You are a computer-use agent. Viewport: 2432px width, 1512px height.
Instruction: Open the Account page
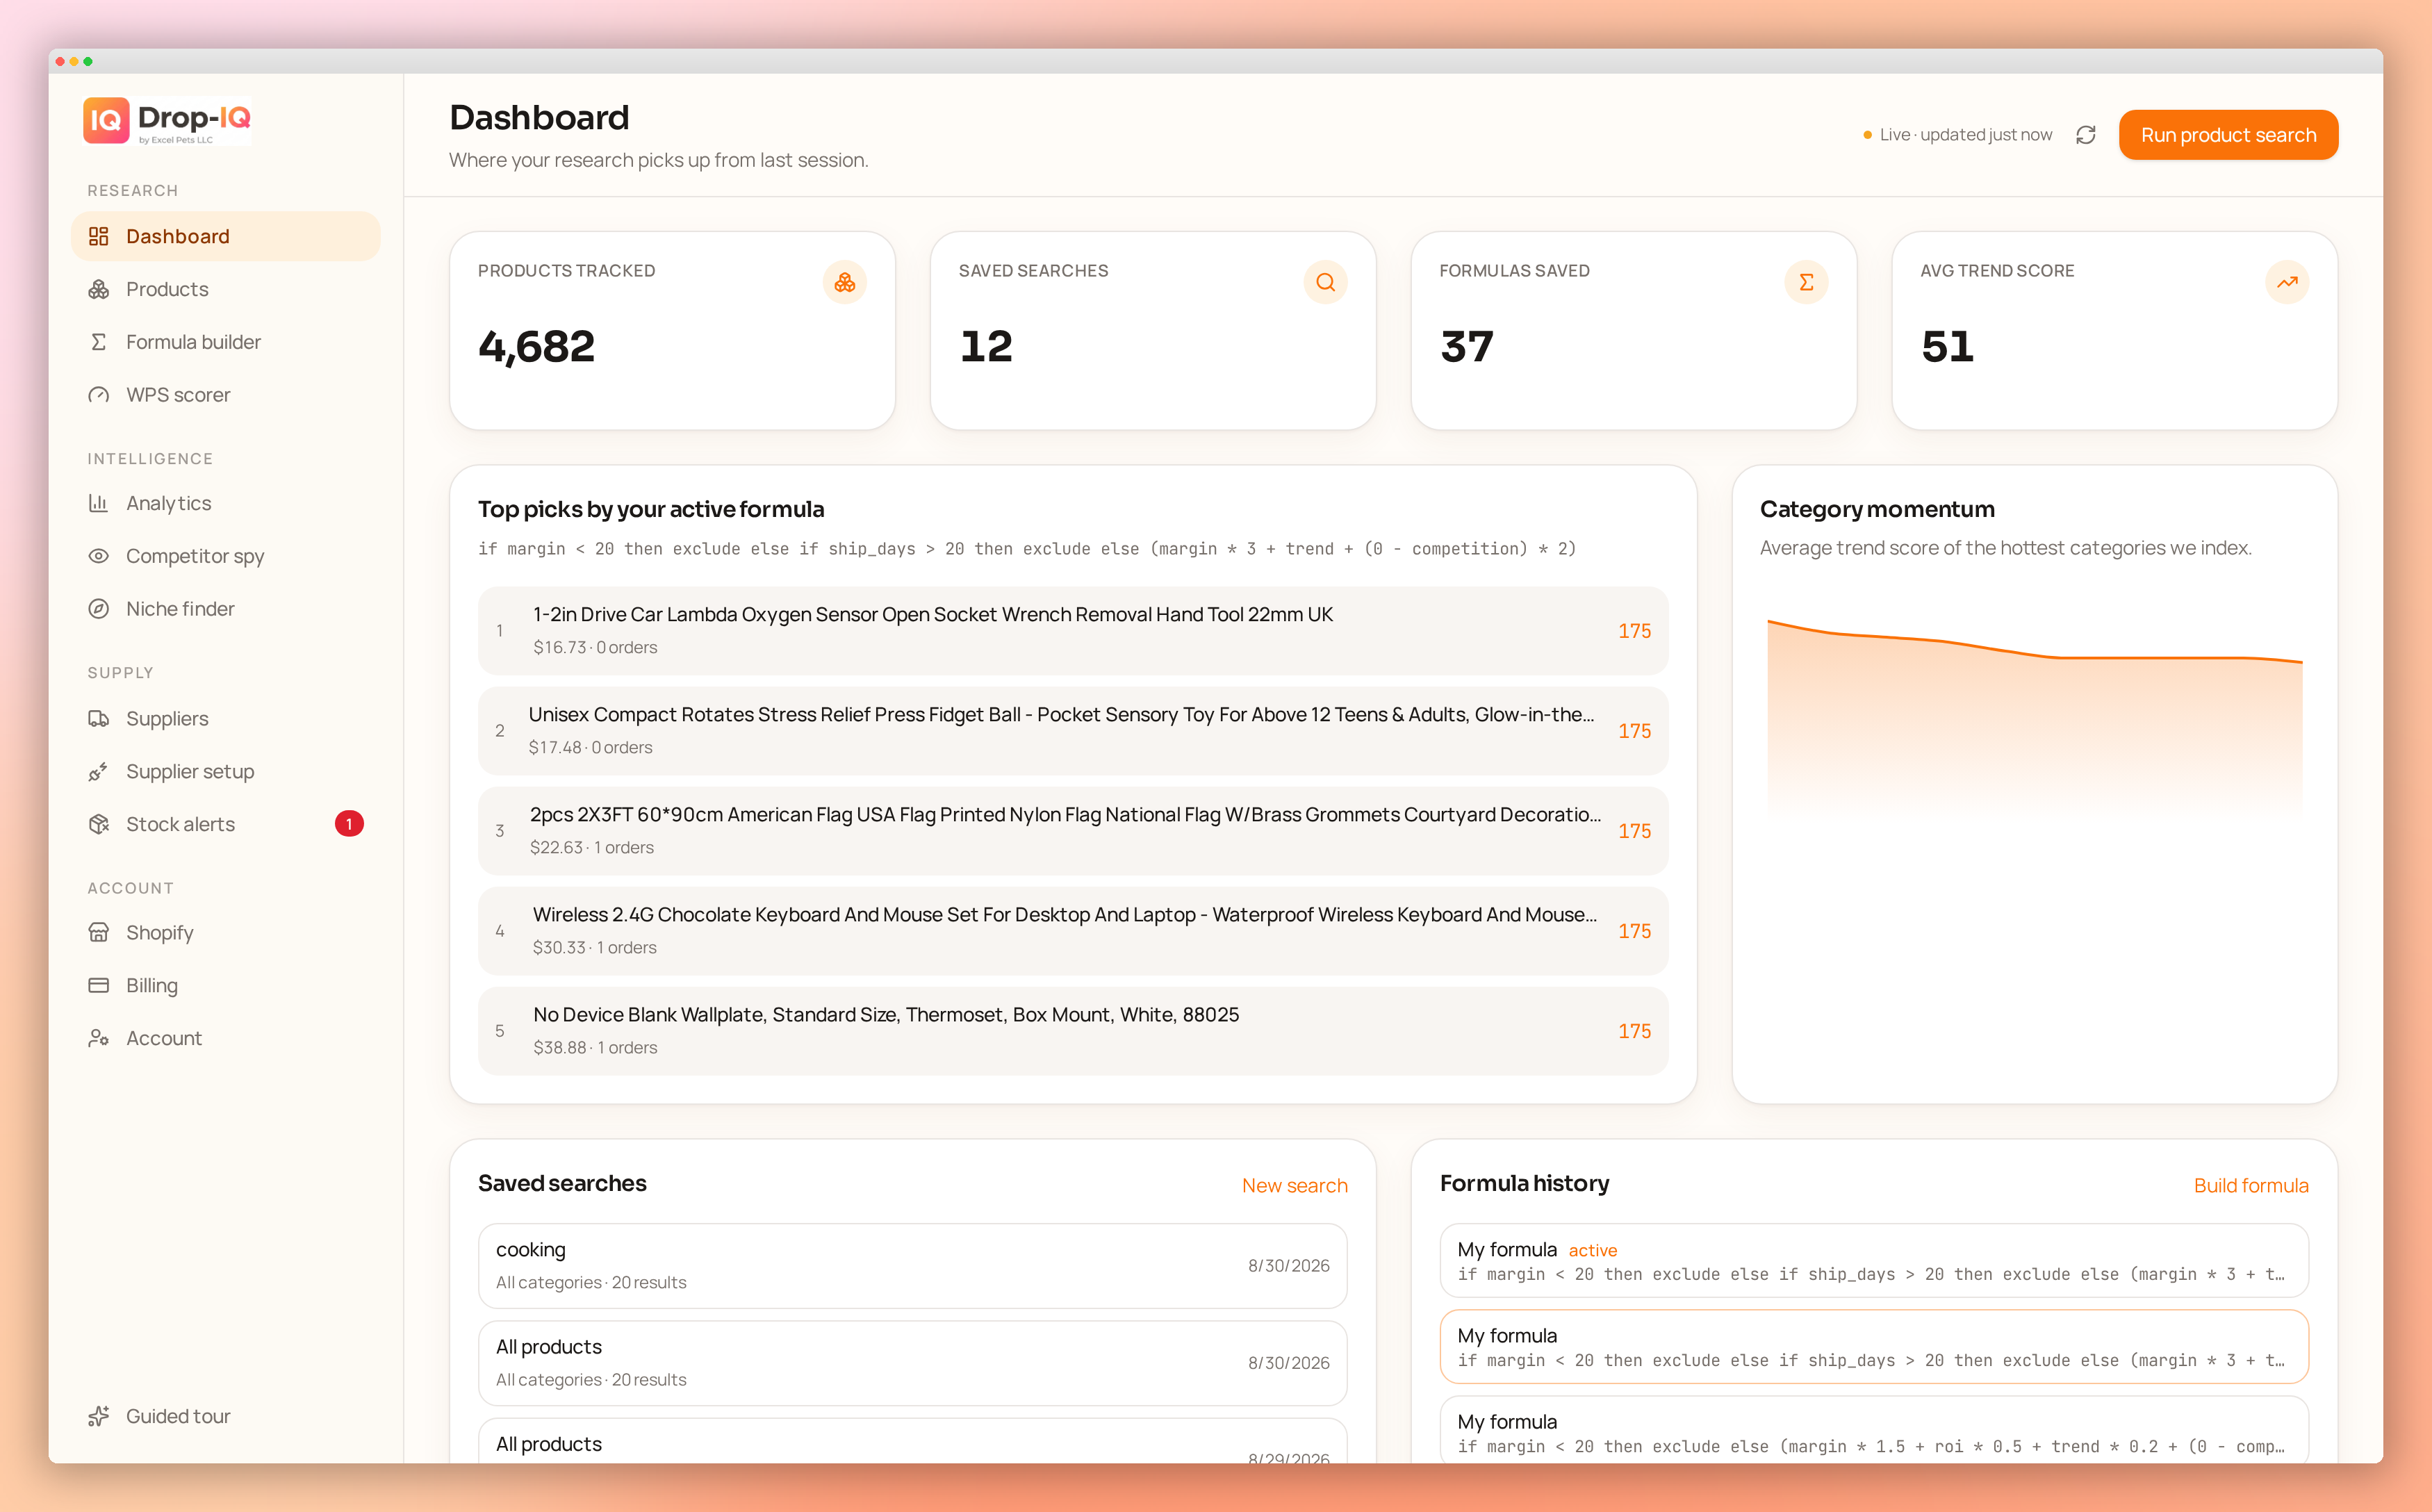pos(225,1038)
